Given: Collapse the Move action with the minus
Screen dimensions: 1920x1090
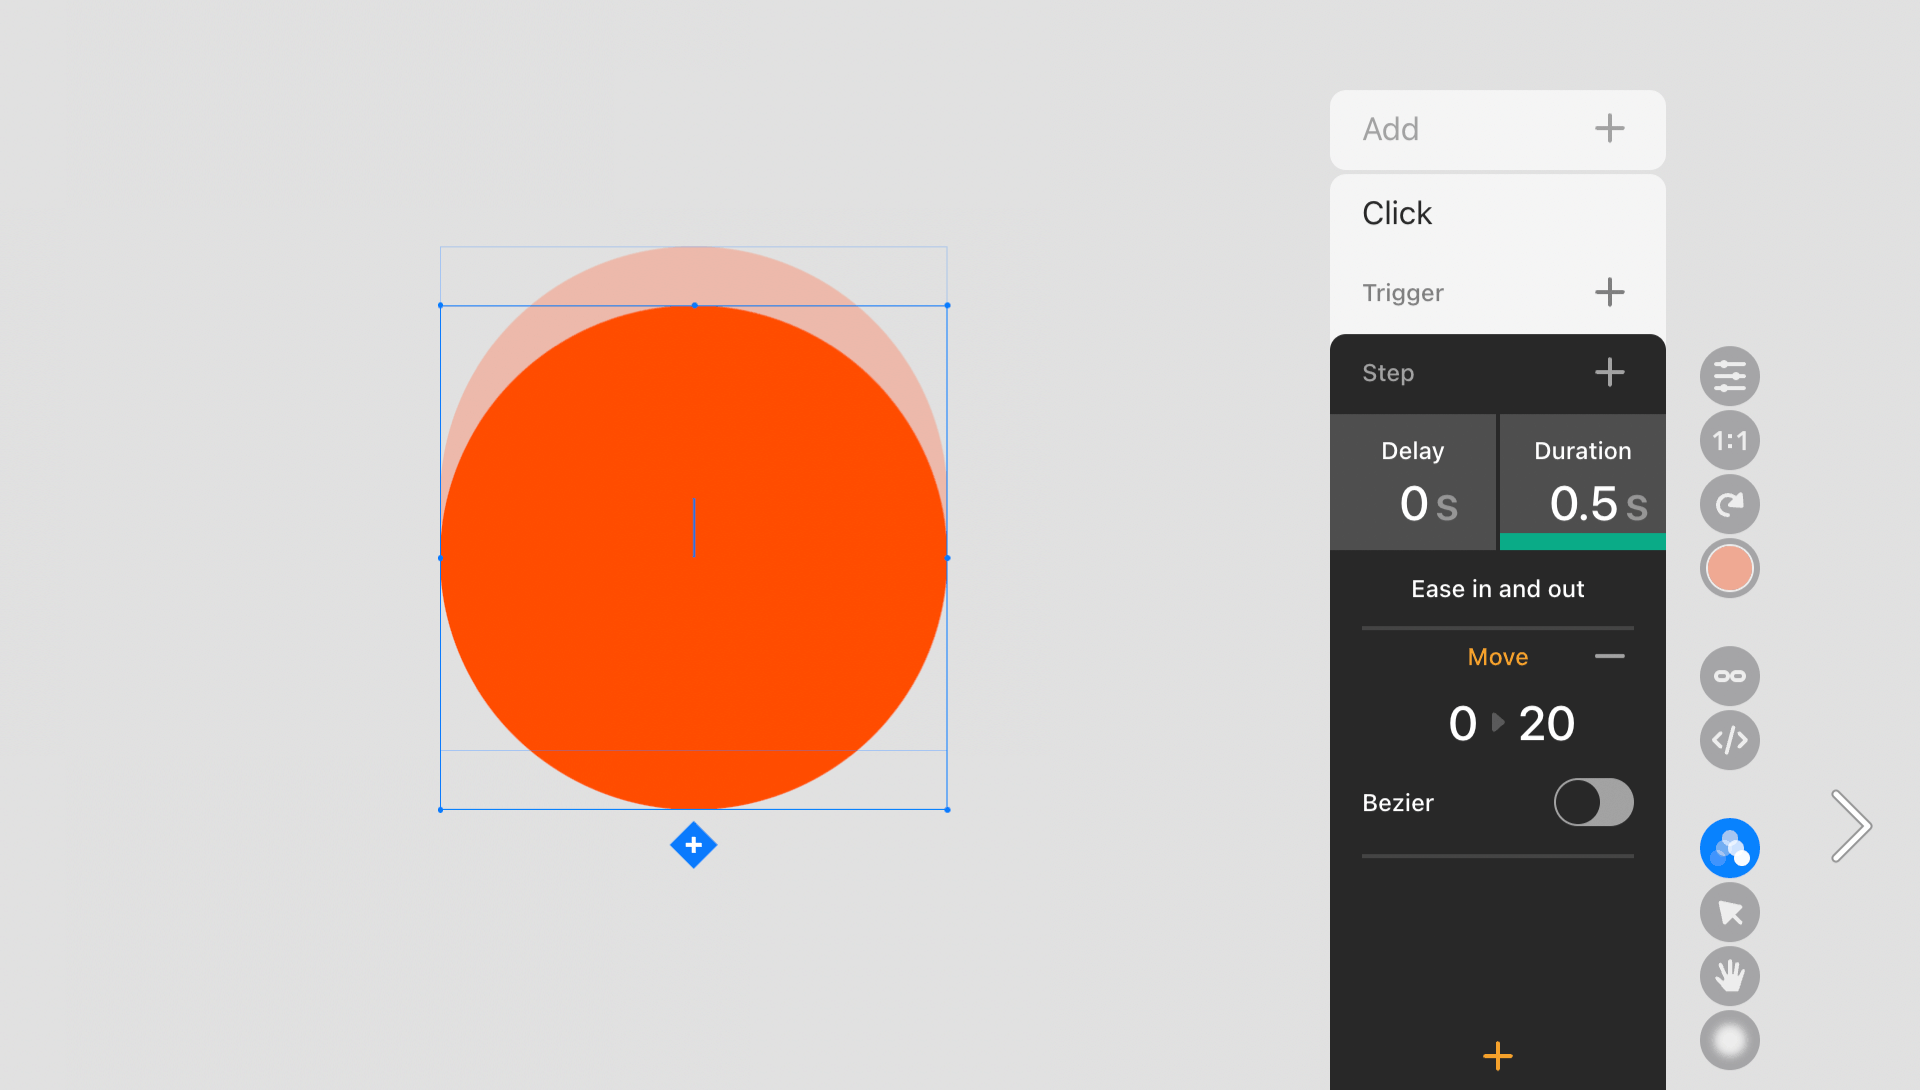Looking at the screenshot, I should coord(1610,656).
